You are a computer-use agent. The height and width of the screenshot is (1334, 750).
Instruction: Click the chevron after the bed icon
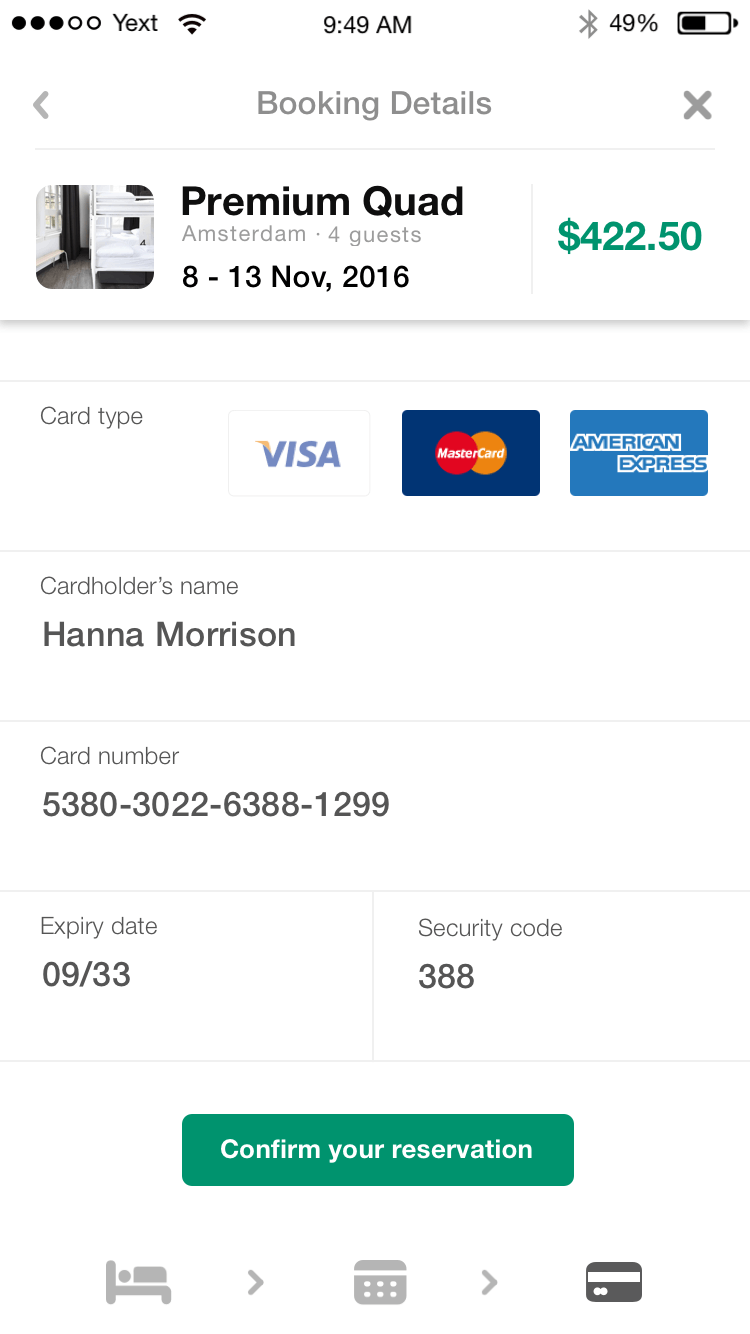256,1282
